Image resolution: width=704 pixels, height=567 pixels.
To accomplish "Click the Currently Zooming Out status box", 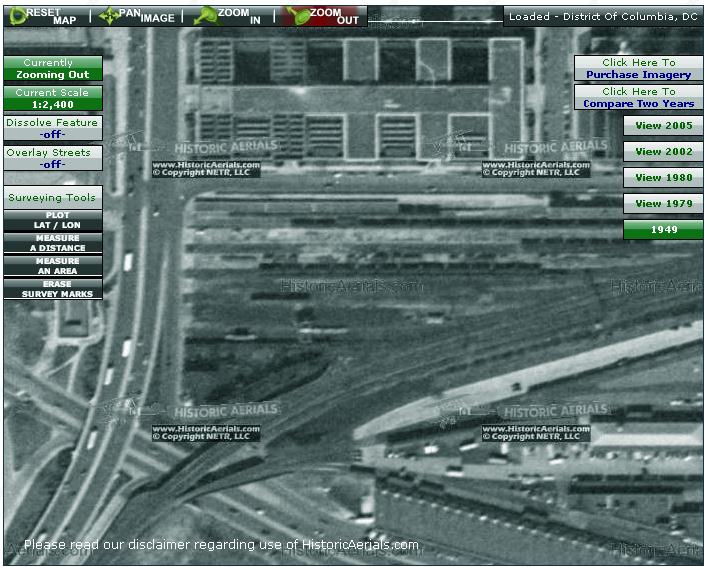I will tap(52, 69).
